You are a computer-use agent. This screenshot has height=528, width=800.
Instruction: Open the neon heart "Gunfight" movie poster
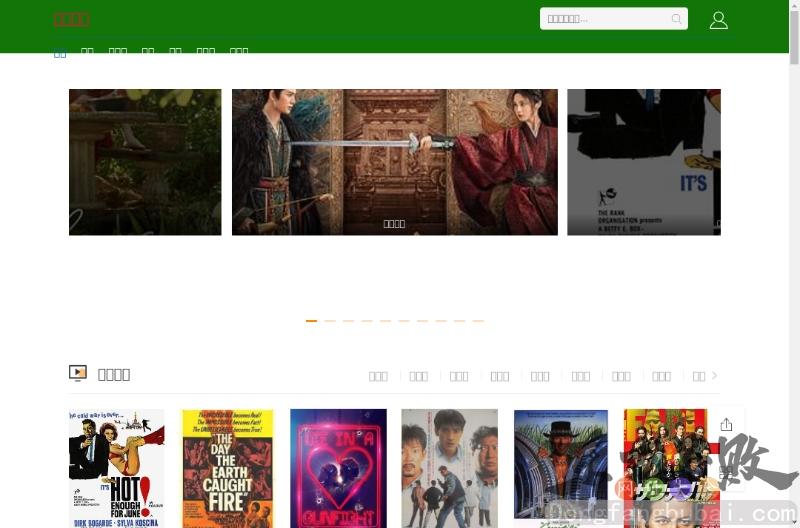click(x=338, y=467)
